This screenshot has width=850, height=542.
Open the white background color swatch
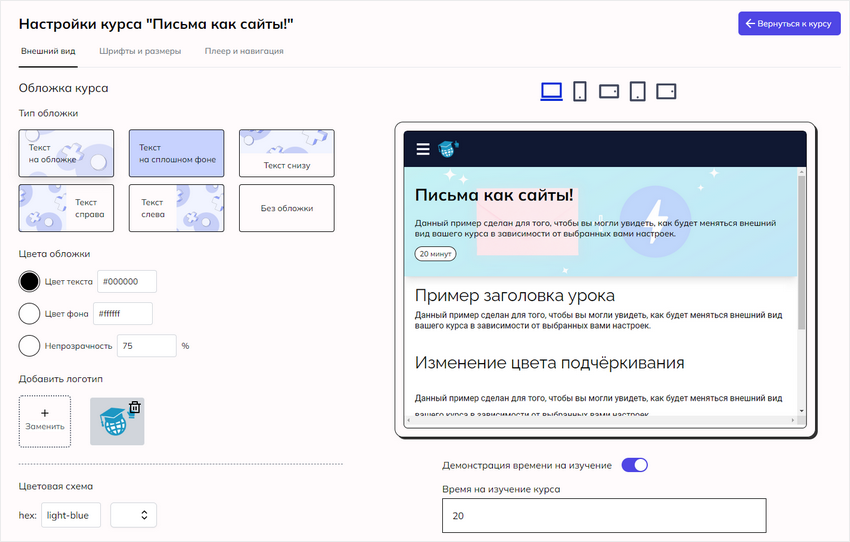click(29, 313)
